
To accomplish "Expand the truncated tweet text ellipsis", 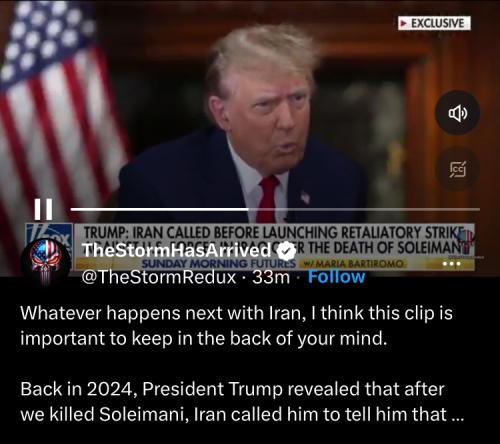I will point(457,414).
